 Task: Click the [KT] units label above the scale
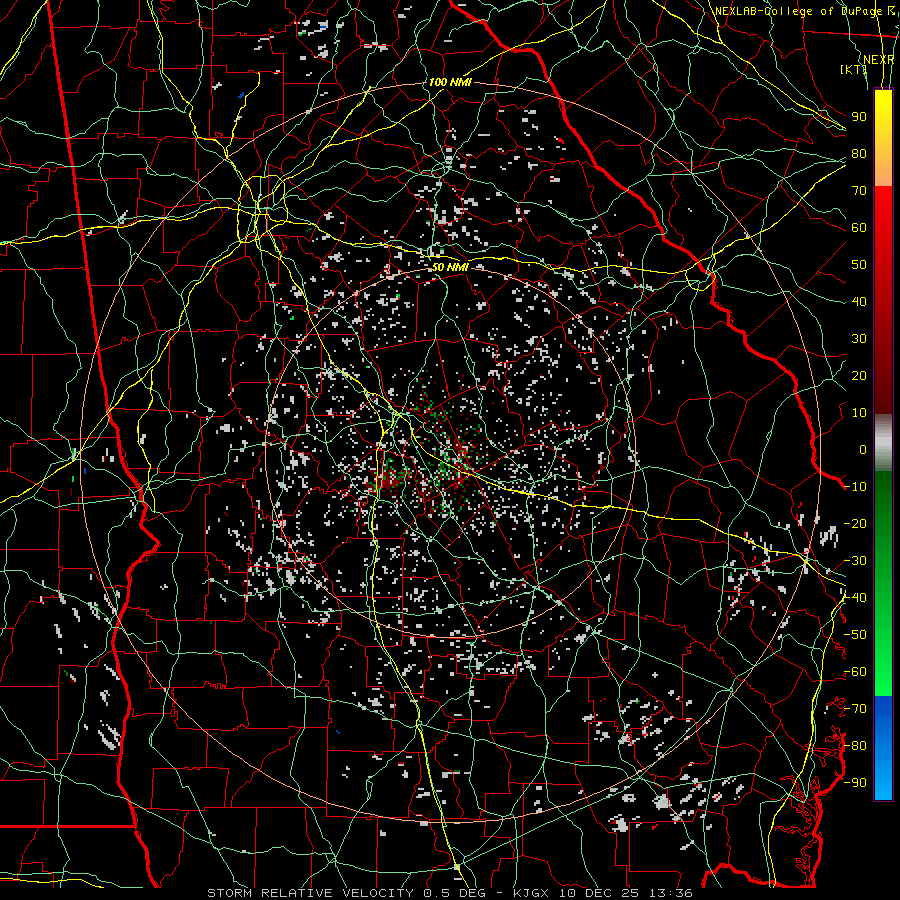click(x=853, y=69)
